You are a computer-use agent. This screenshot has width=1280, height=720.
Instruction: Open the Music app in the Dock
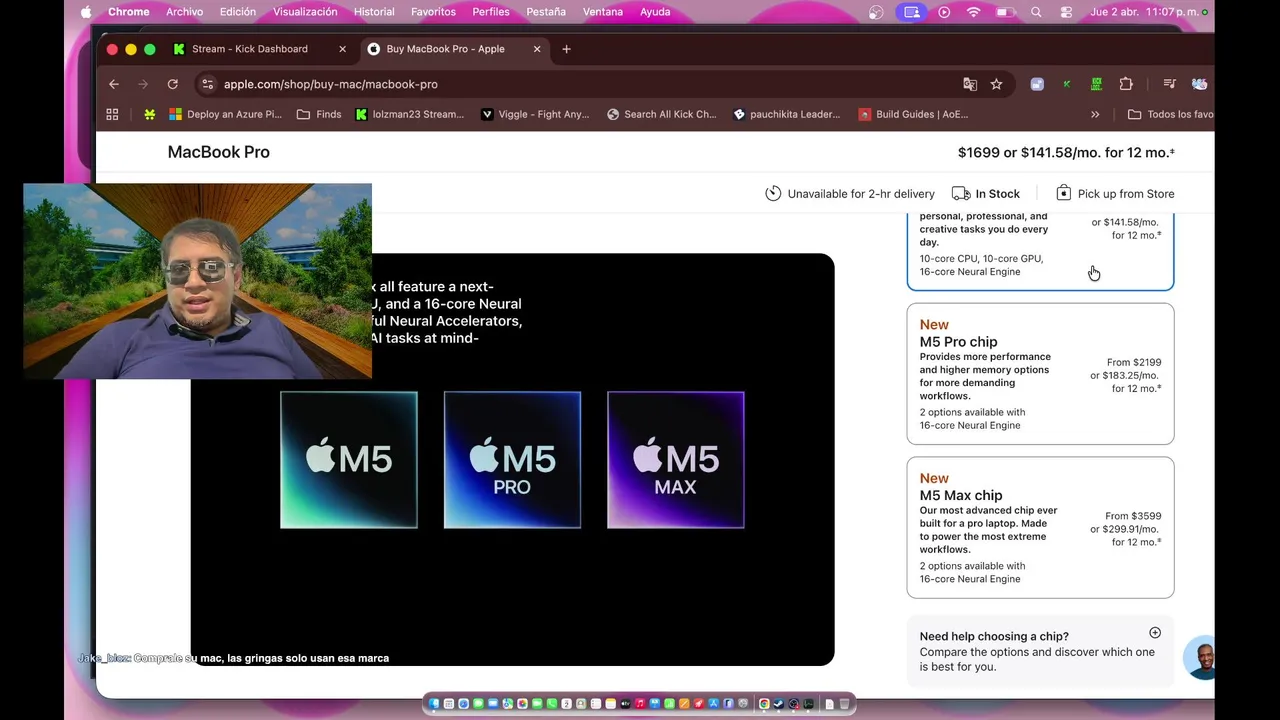pos(640,704)
